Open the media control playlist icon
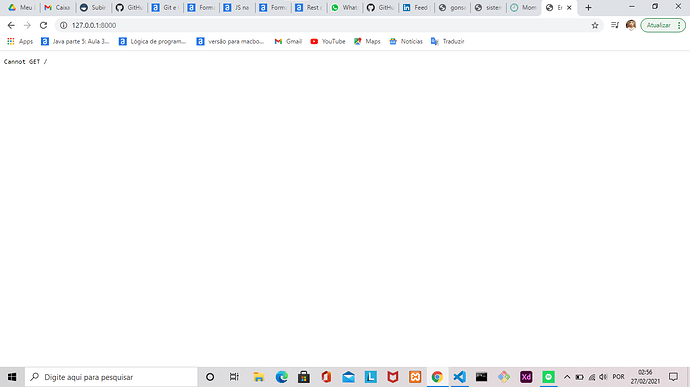This screenshot has width=690, height=387. tap(615, 26)
